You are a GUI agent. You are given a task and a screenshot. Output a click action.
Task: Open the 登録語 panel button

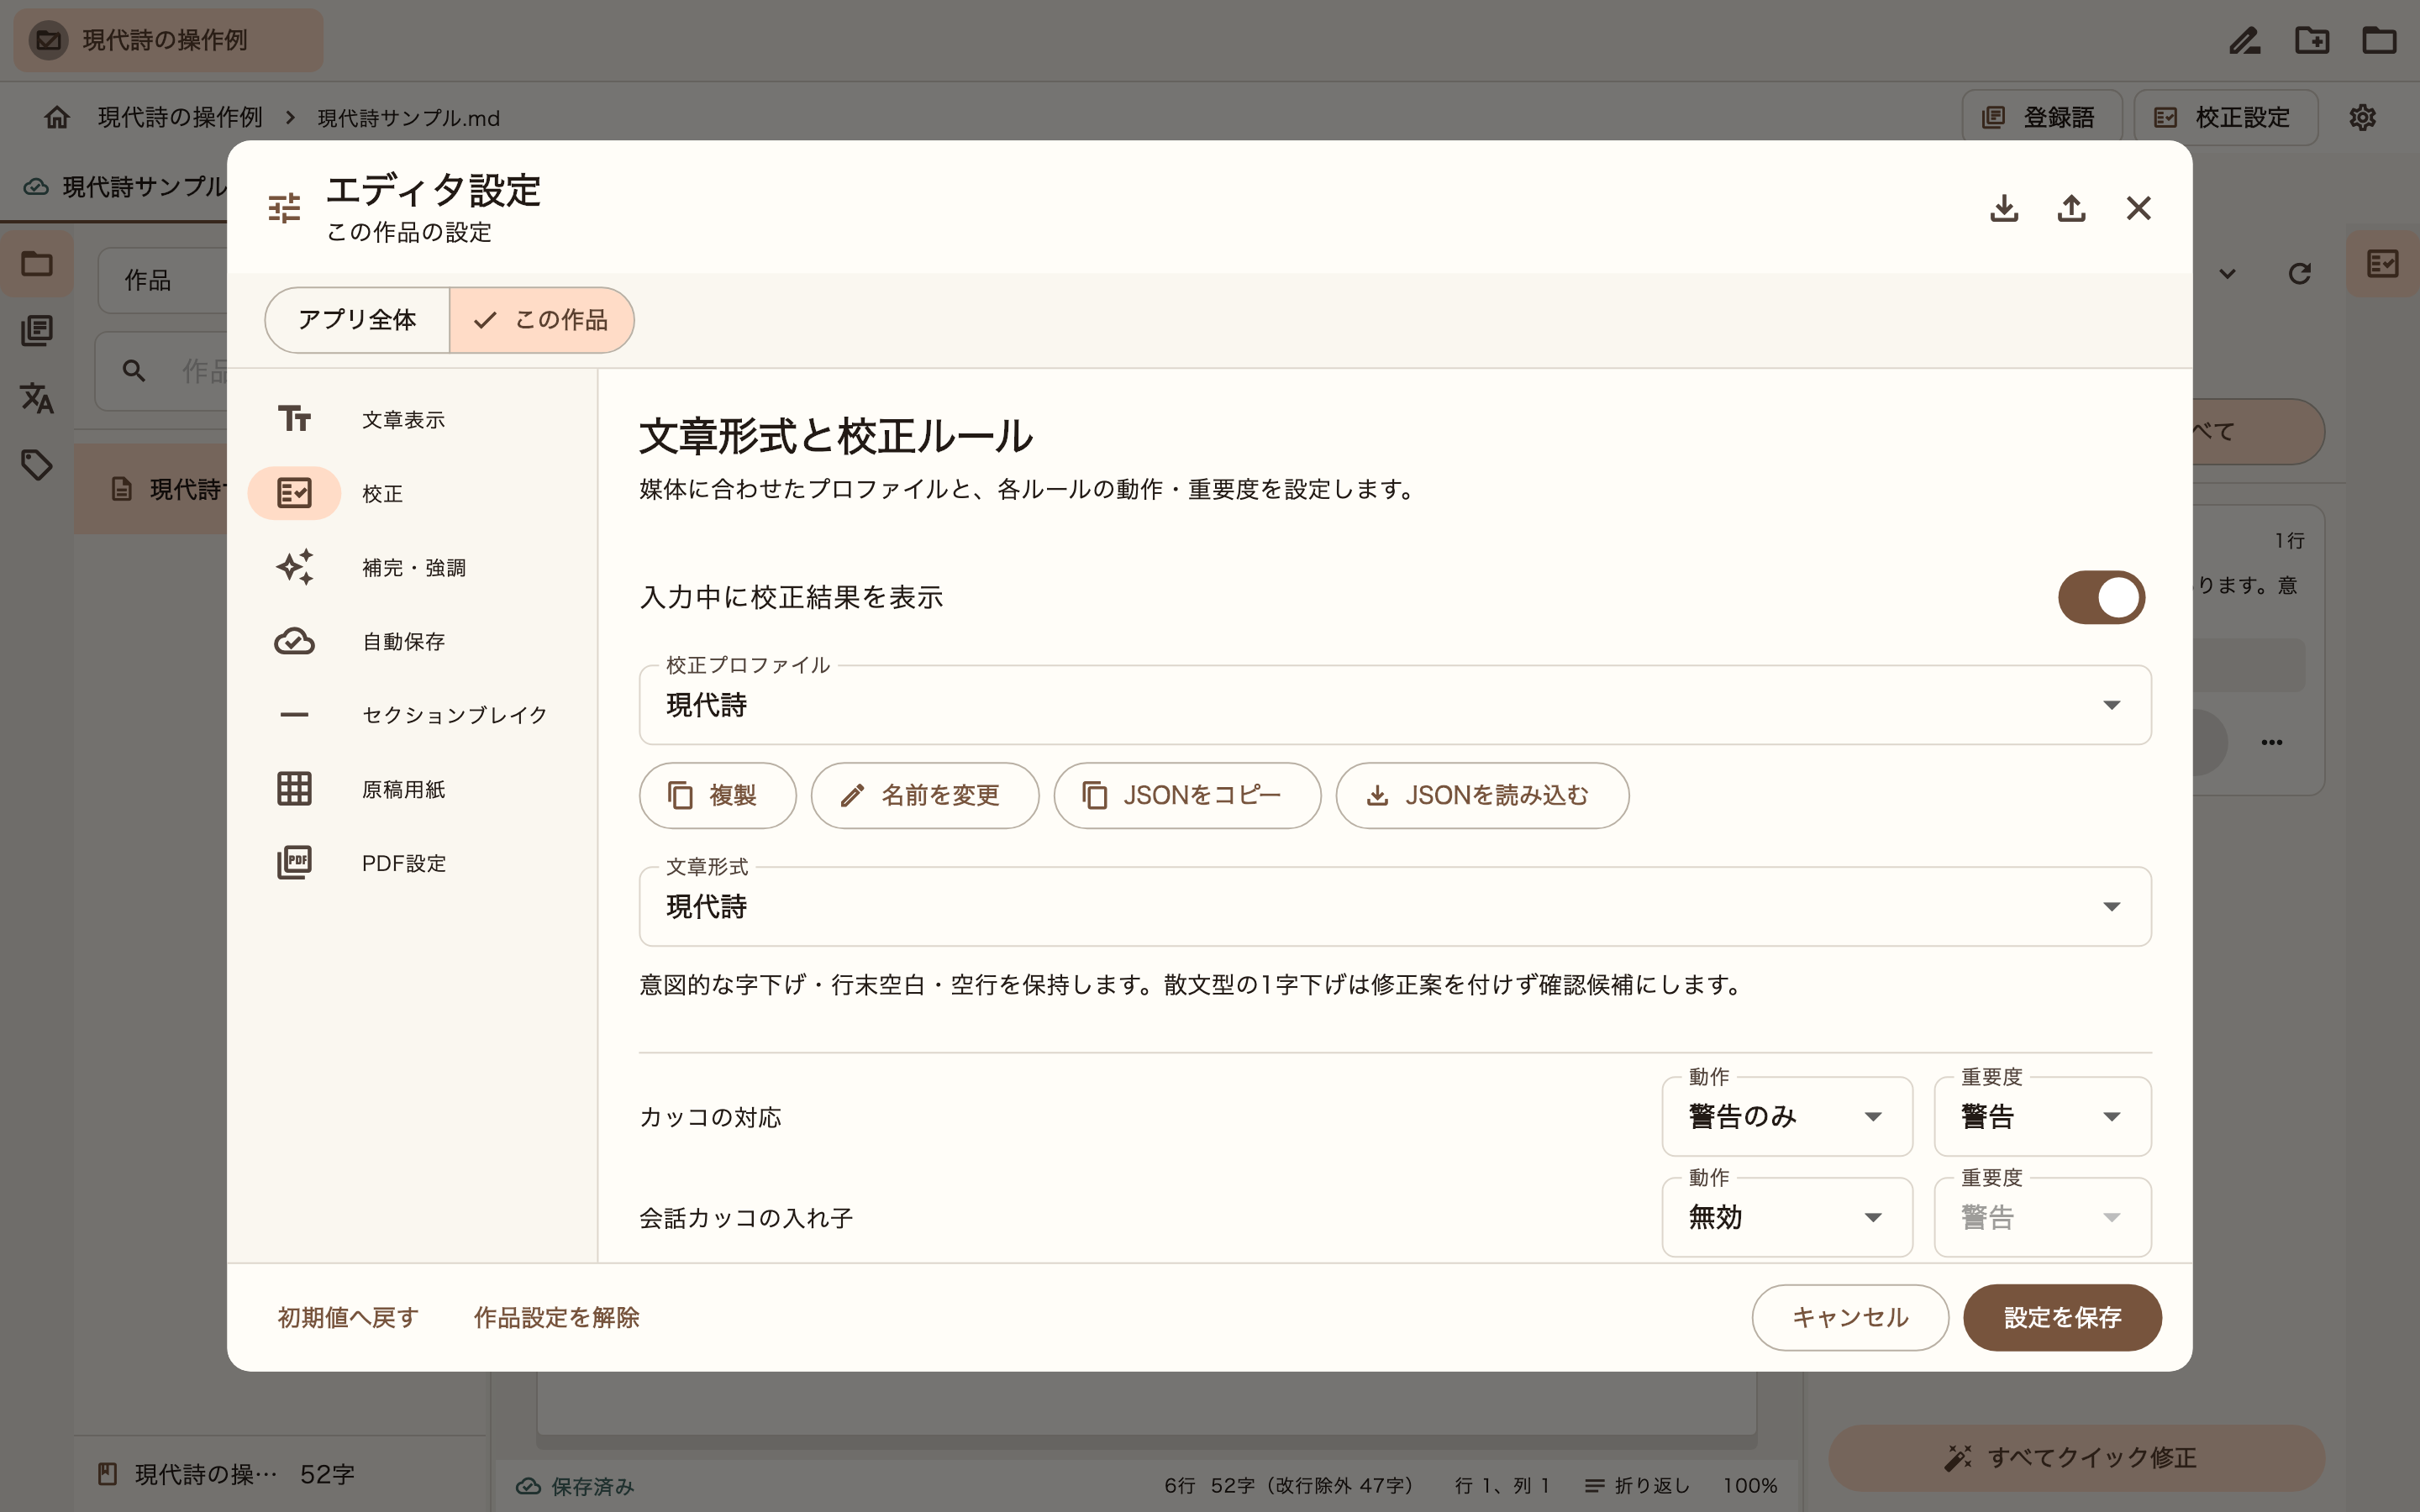coord(2042,117)
